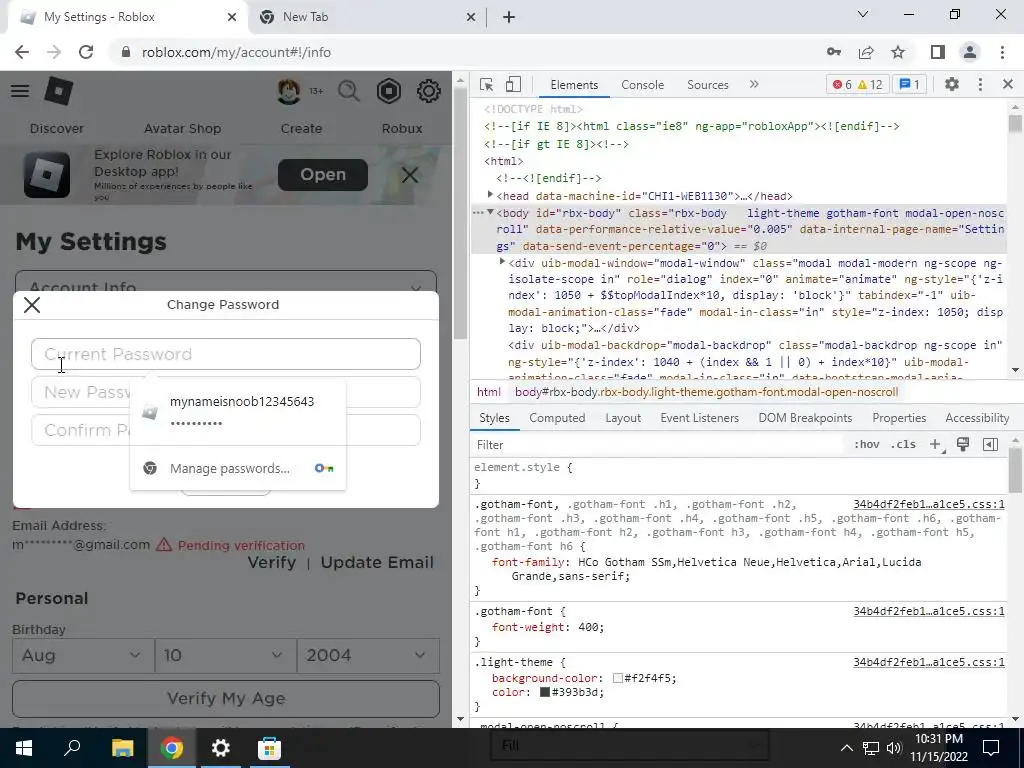Click the password key icon in address bar

point(834,52)
